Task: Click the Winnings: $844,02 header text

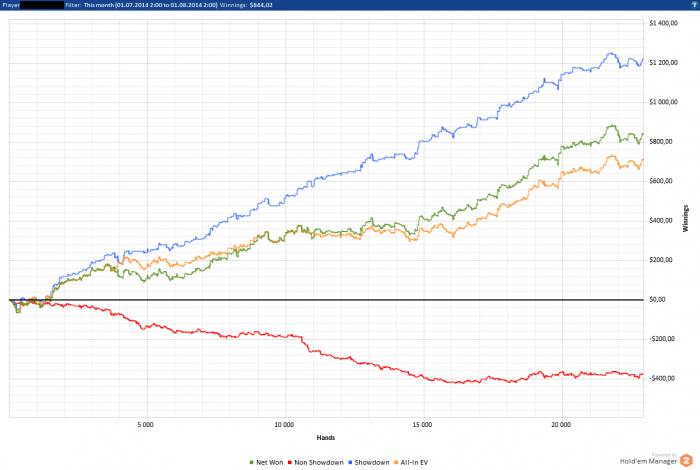Action: pyautogui.click(x=246, y=5)
